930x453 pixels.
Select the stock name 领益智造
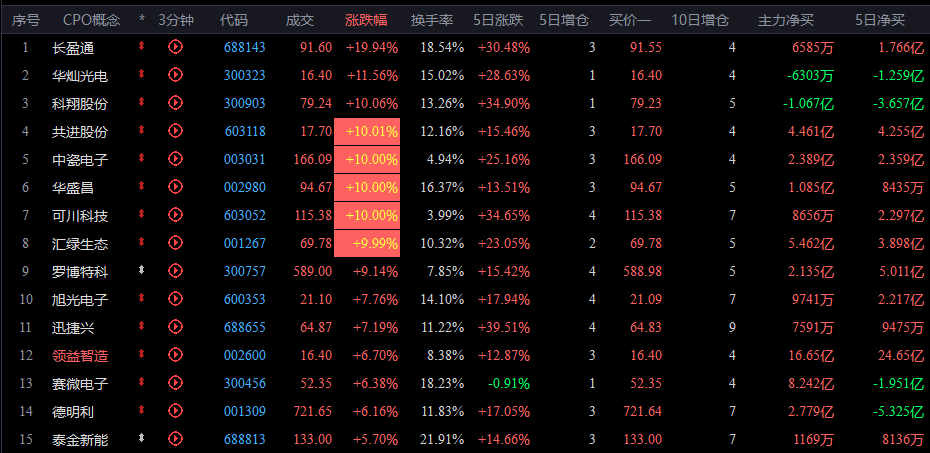click(x=80, y=356)
